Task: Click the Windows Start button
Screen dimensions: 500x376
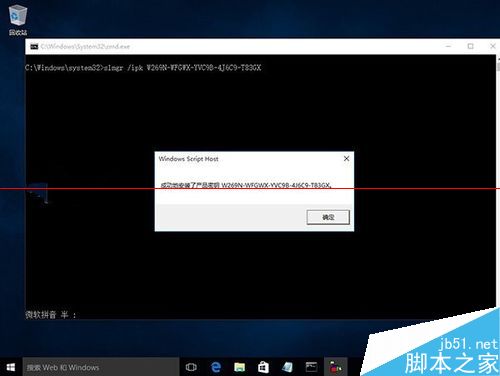Action: point(11,367)
